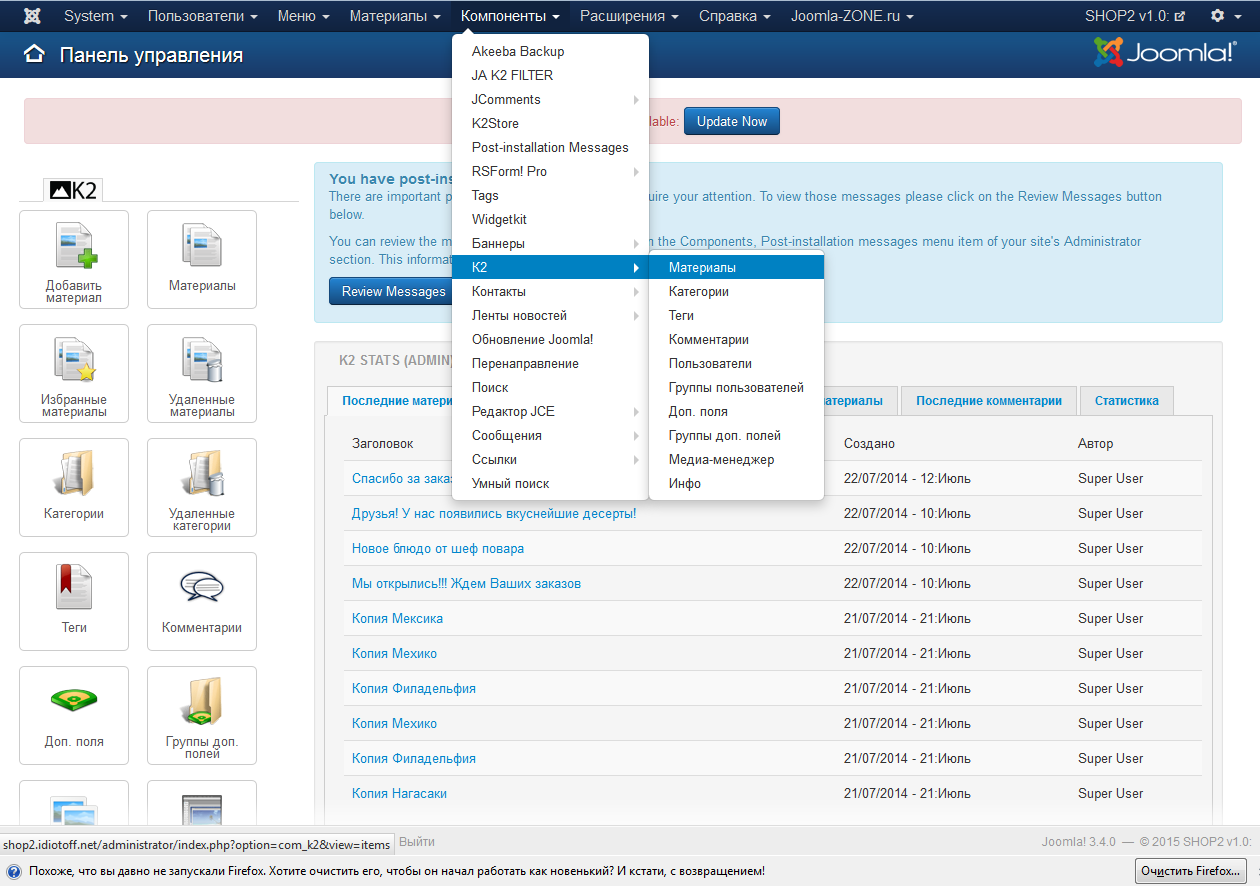Click the home icon beside Панель управления
The height and width of the screenshot is (886, 1260).
[35, 55]
